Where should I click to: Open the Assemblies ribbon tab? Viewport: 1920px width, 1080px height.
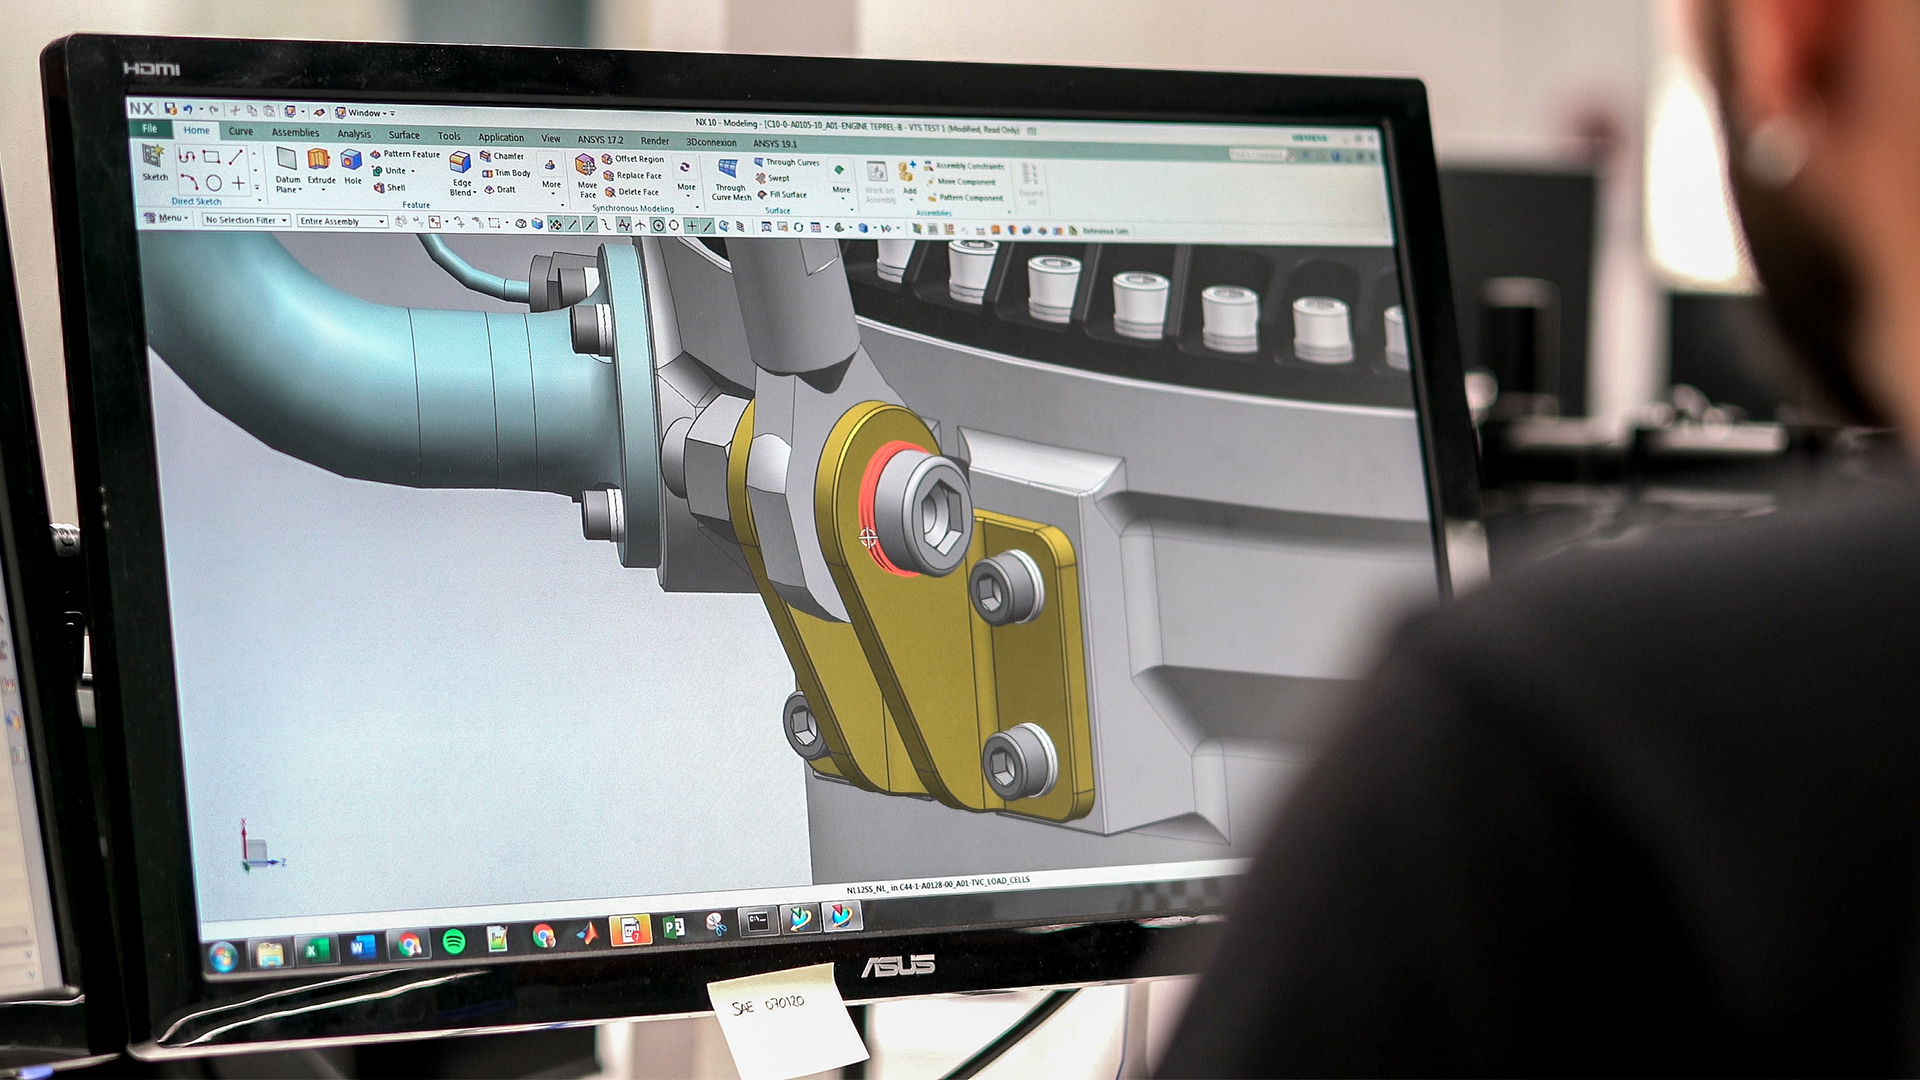pyautogui.click(x=295, y=132)
